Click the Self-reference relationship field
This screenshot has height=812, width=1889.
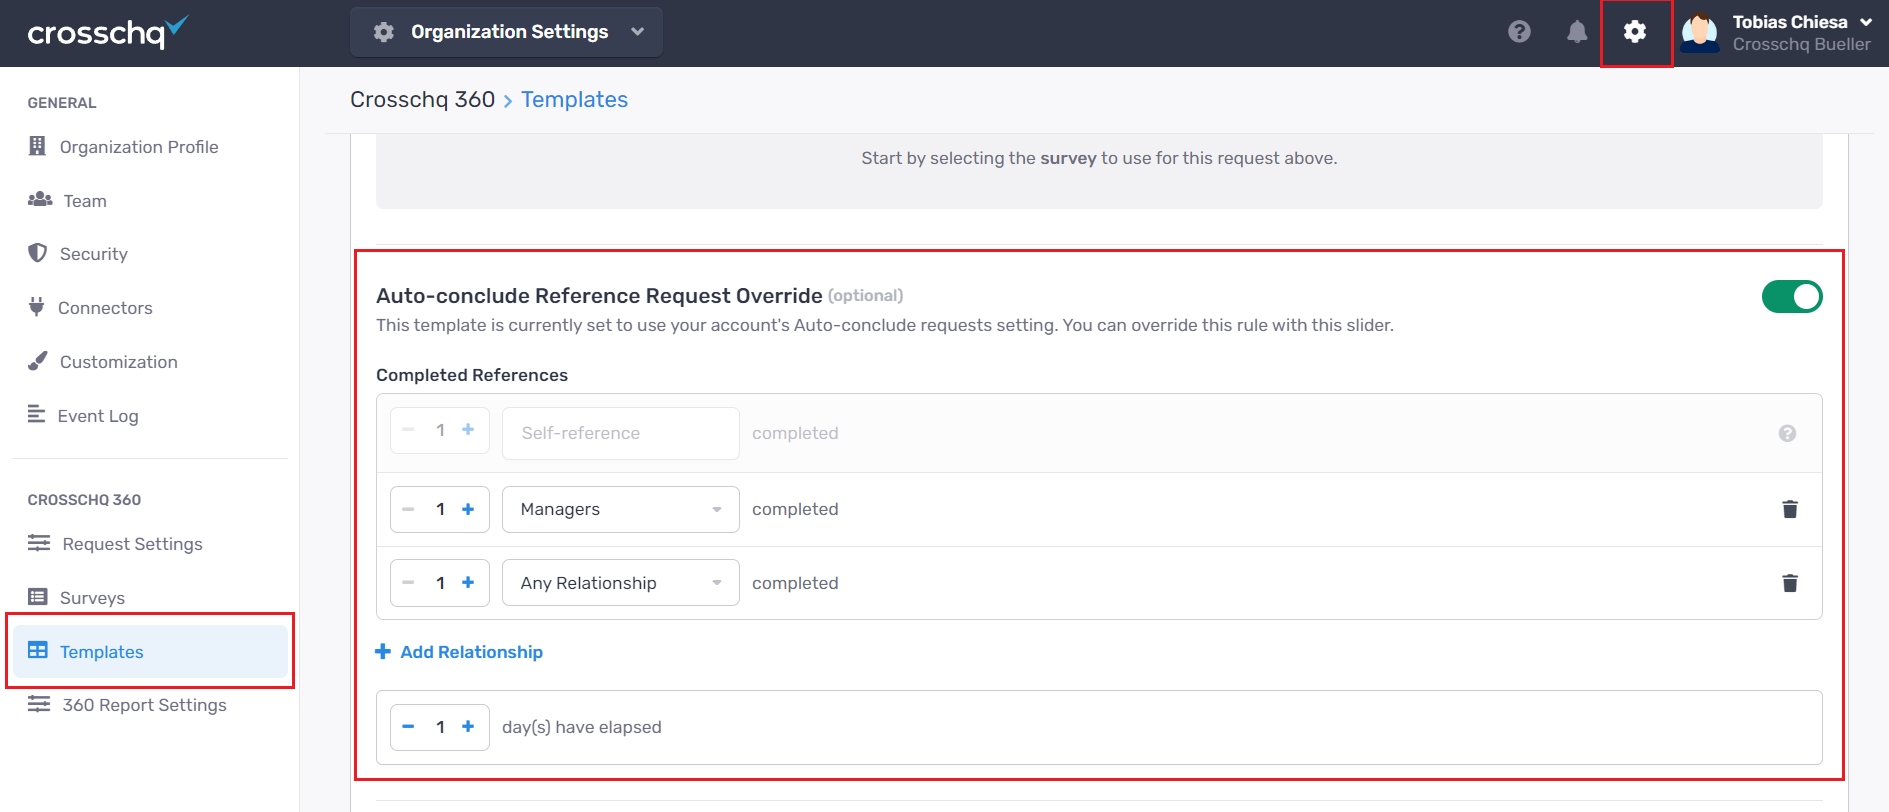pyautogui.click(x=620, y=433)
